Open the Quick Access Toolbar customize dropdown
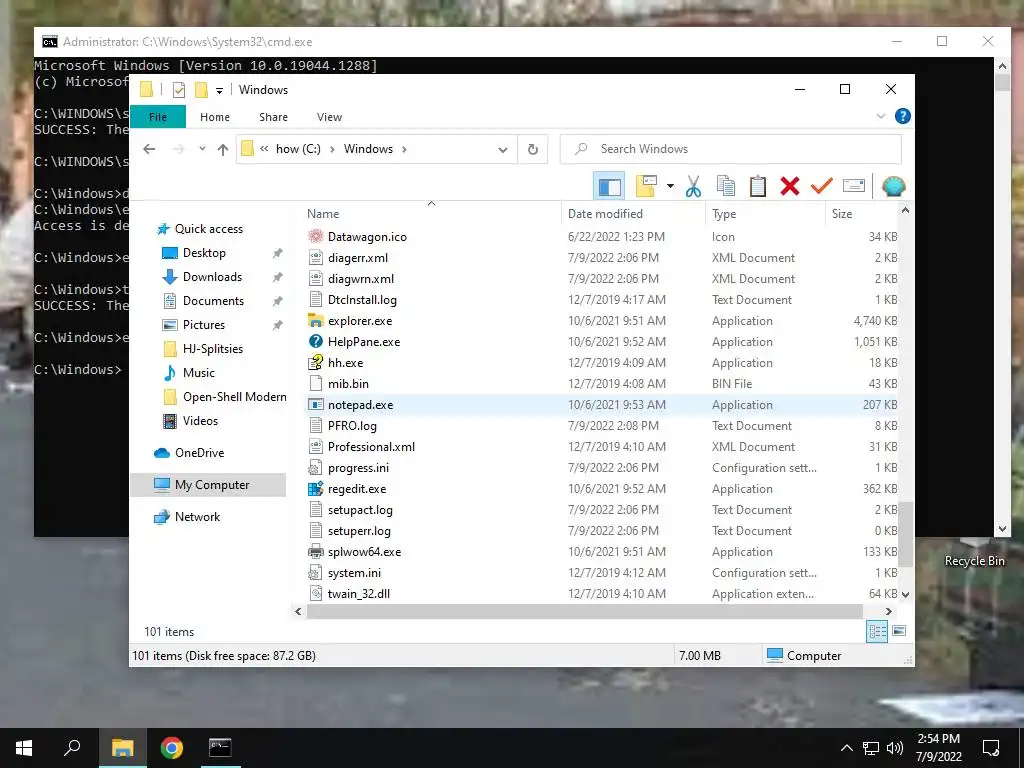 pos(219,90)
